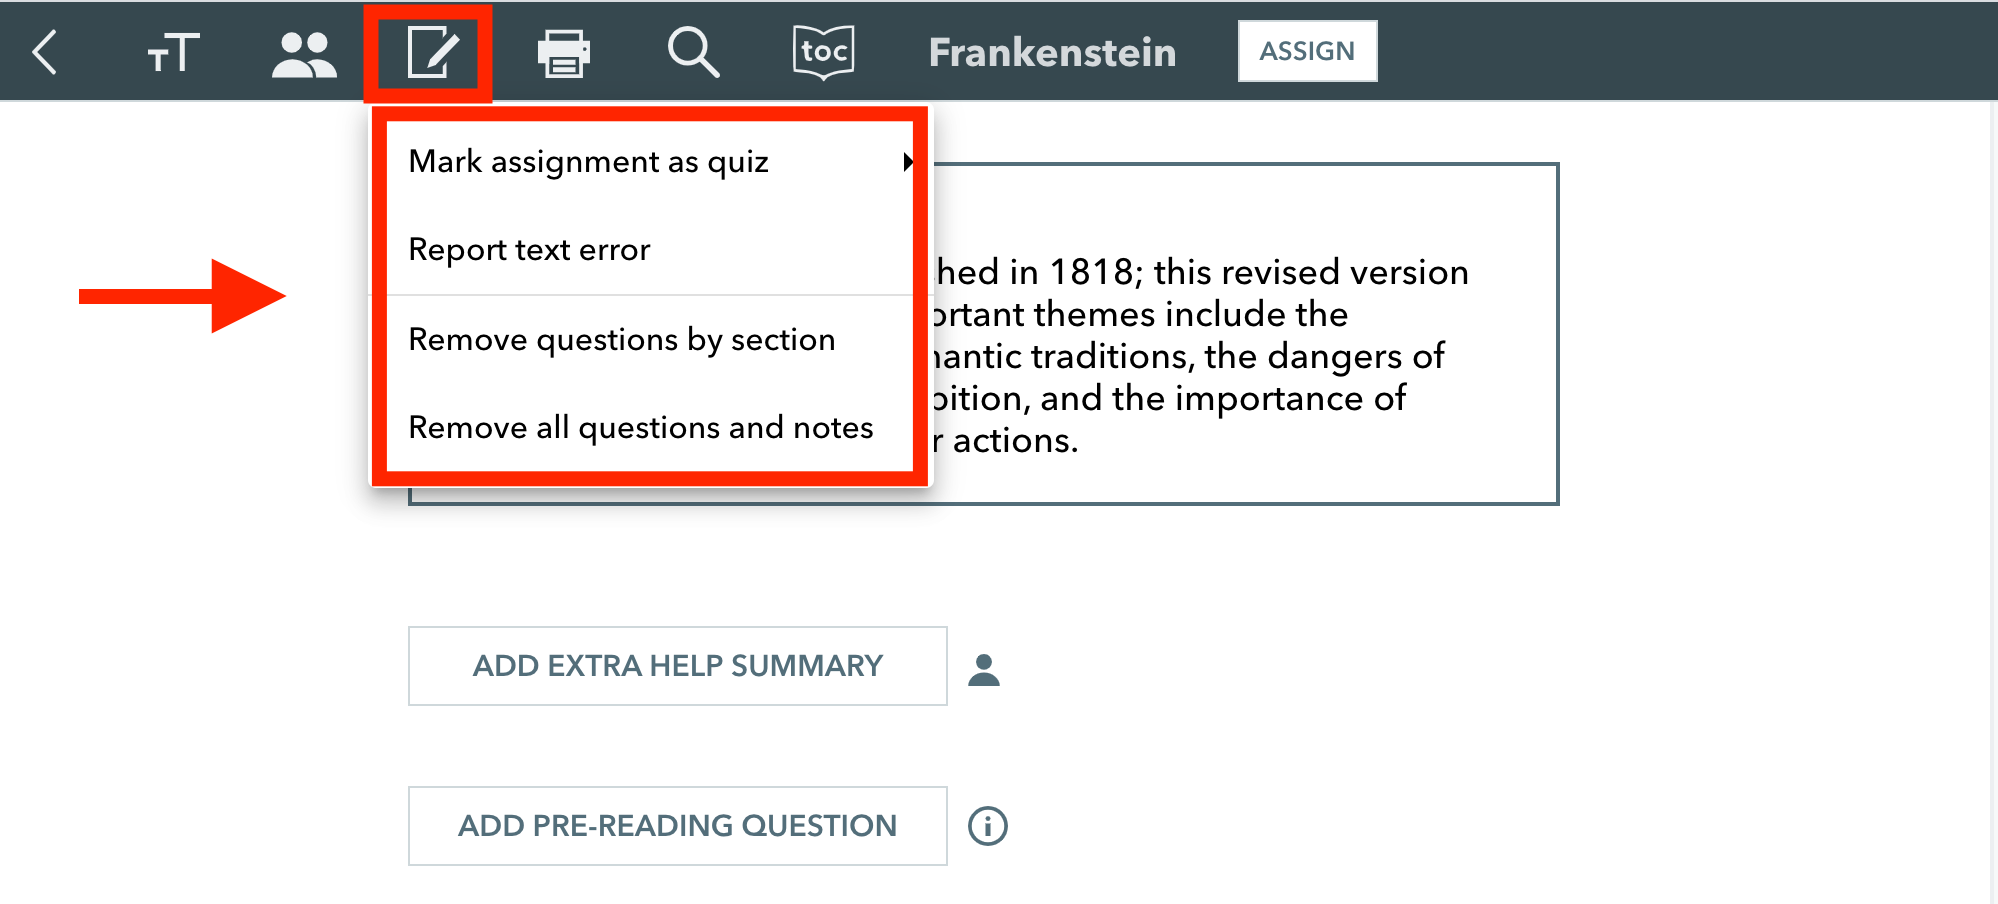Open search with the magnifier icon

[693, 52]
